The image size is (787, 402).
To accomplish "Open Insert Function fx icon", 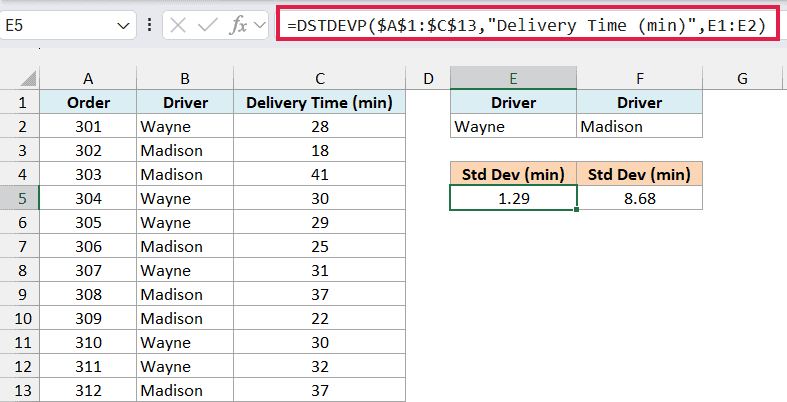I will tap(238, 25).
